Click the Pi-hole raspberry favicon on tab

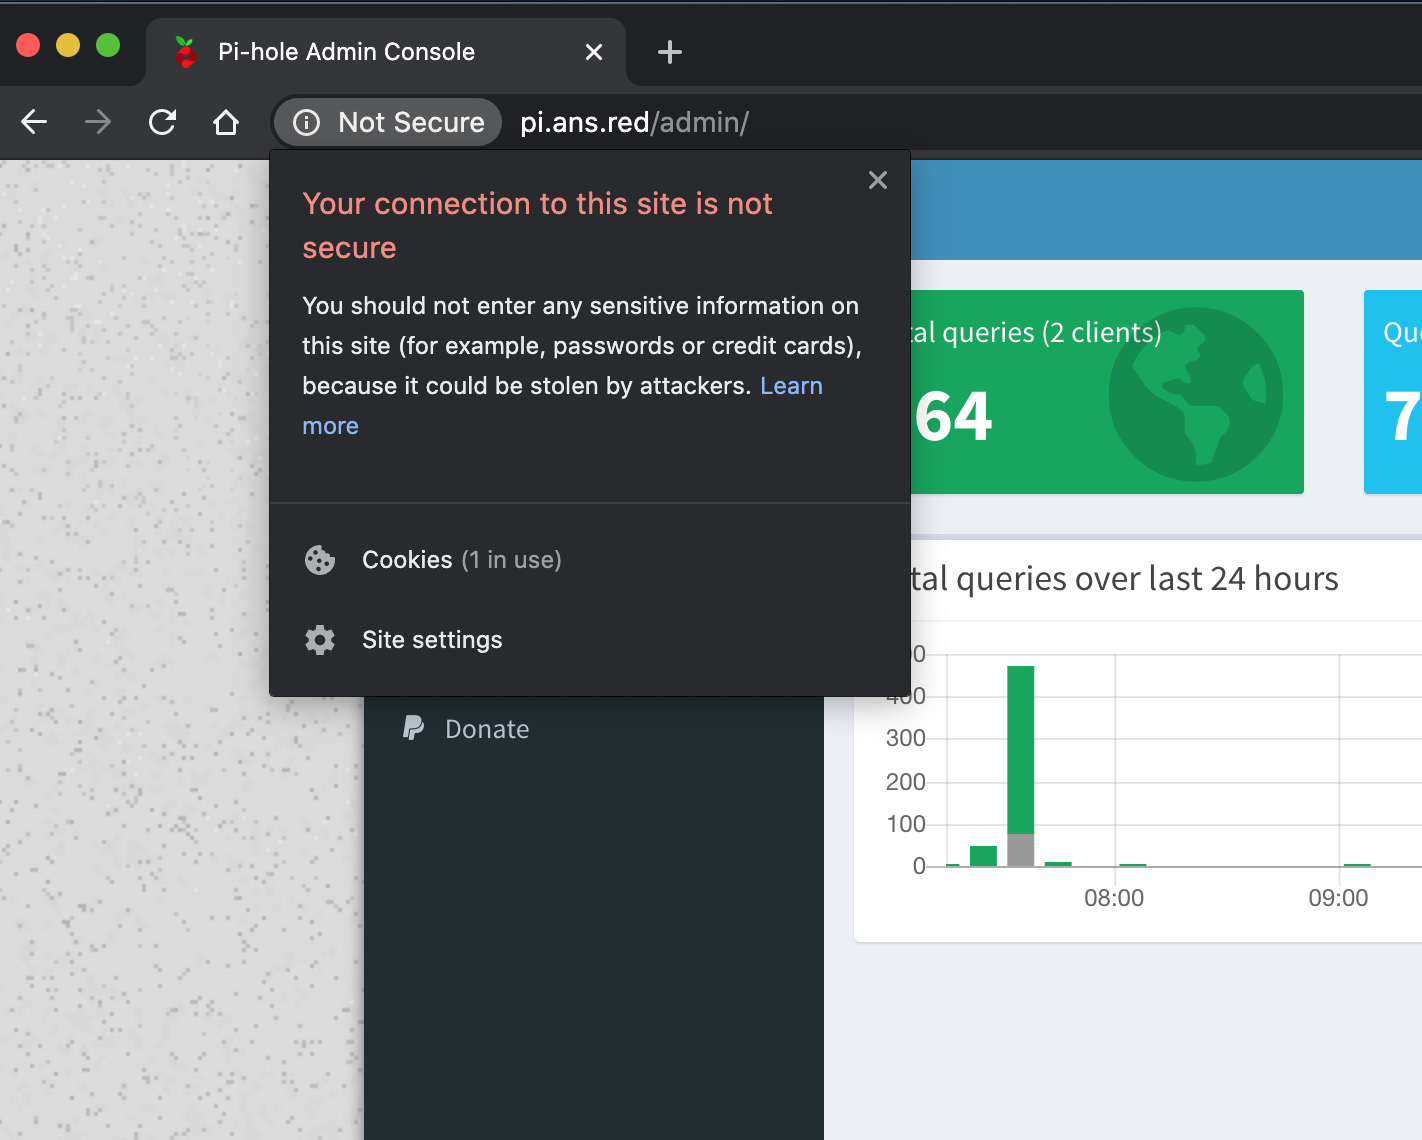tap(185, 52)
